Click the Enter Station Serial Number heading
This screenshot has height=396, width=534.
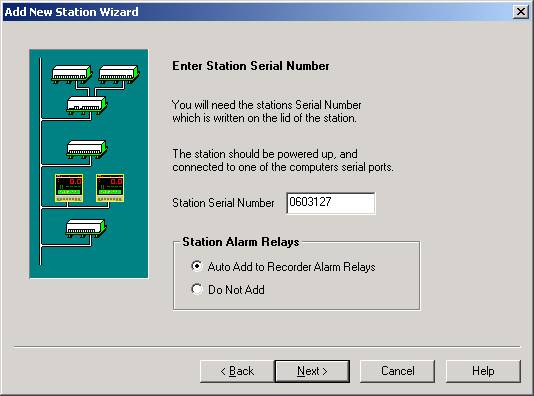pos(251,66)
